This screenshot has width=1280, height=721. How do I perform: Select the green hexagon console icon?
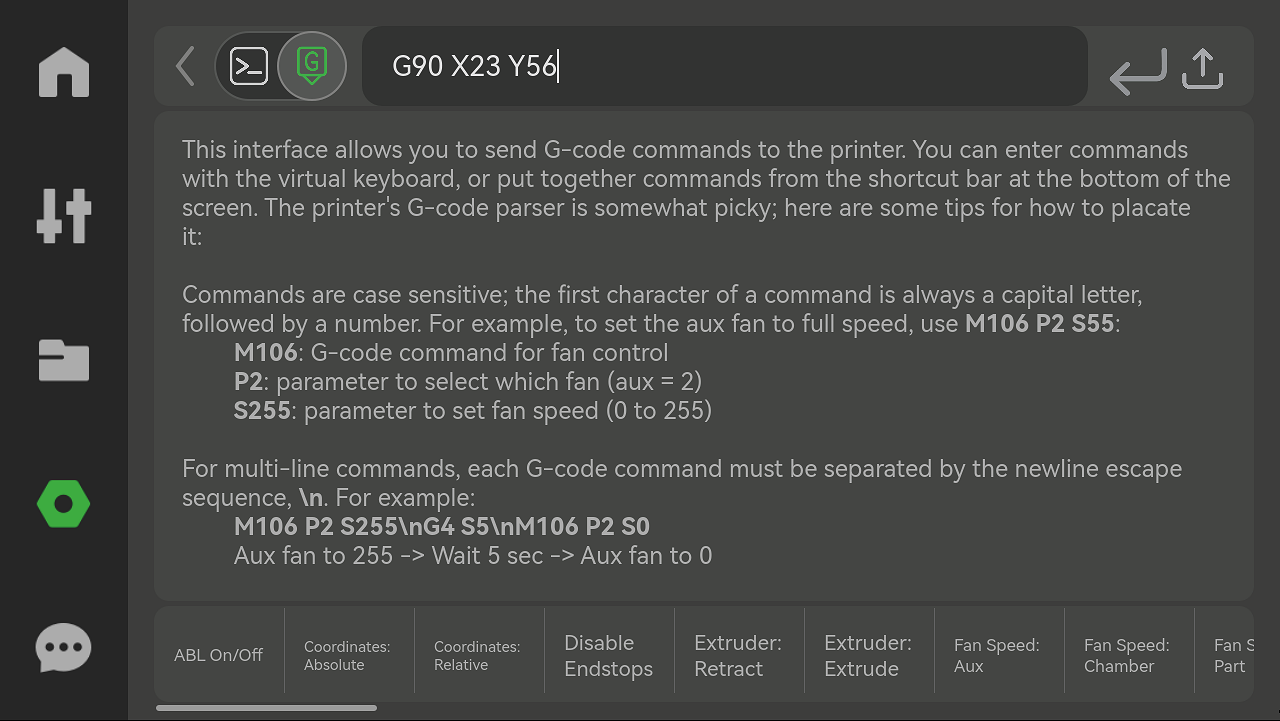[63, 503]
